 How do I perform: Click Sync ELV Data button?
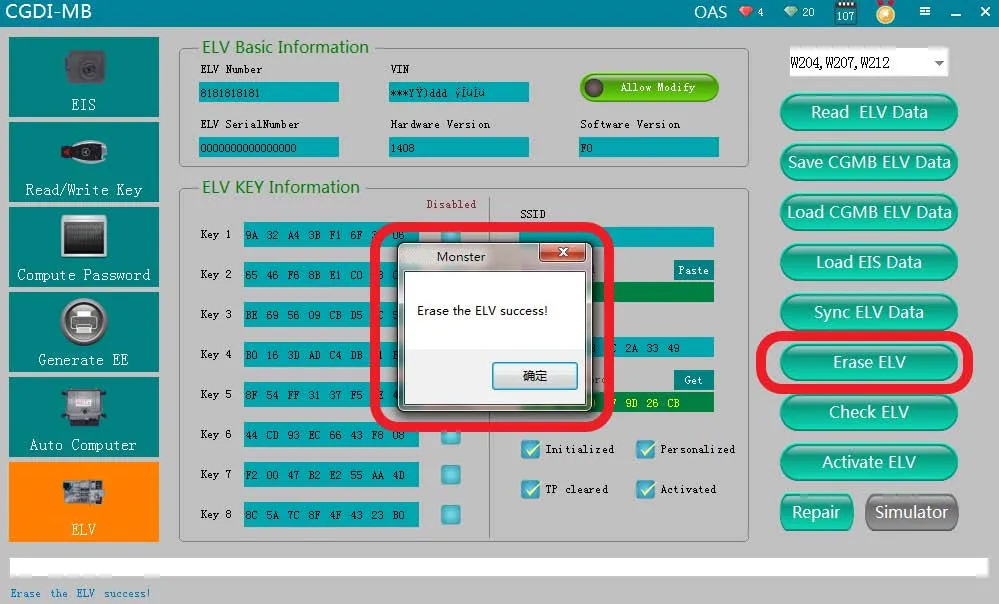[x=868, y=312]
